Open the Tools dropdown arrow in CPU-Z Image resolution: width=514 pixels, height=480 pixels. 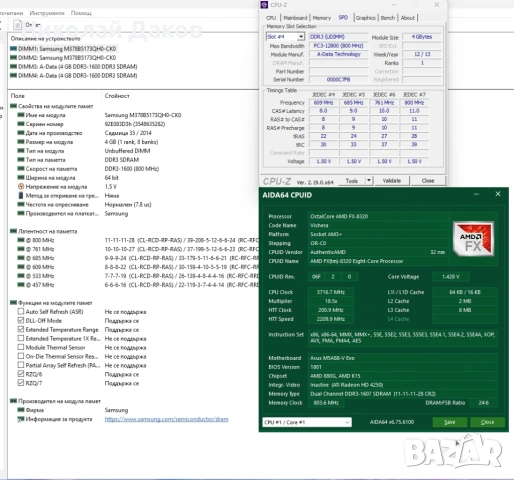(x=369, y=181)
